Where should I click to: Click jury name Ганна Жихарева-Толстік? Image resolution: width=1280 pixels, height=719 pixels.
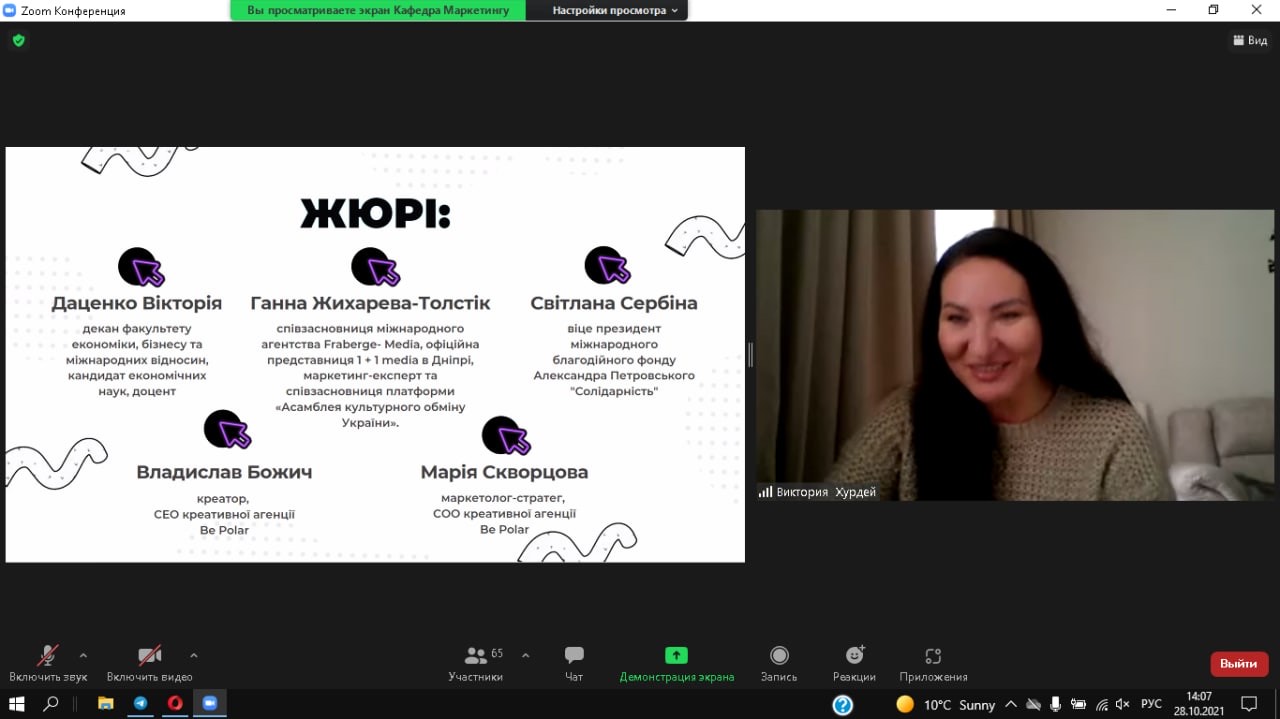(x=370, y=303)
